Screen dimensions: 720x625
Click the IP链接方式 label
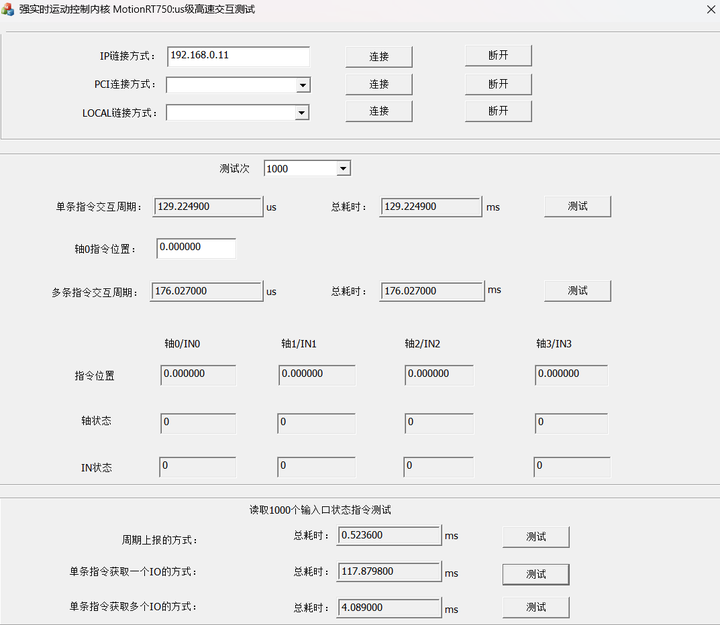coord(128,56)
